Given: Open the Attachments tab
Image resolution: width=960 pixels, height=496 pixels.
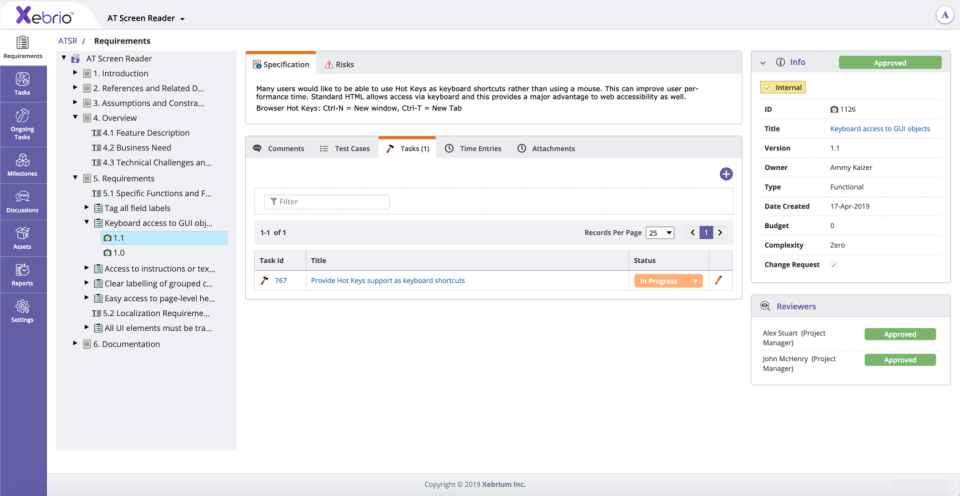Looking at the screenshot, I should pyautogui.click(x=546, y=148).
